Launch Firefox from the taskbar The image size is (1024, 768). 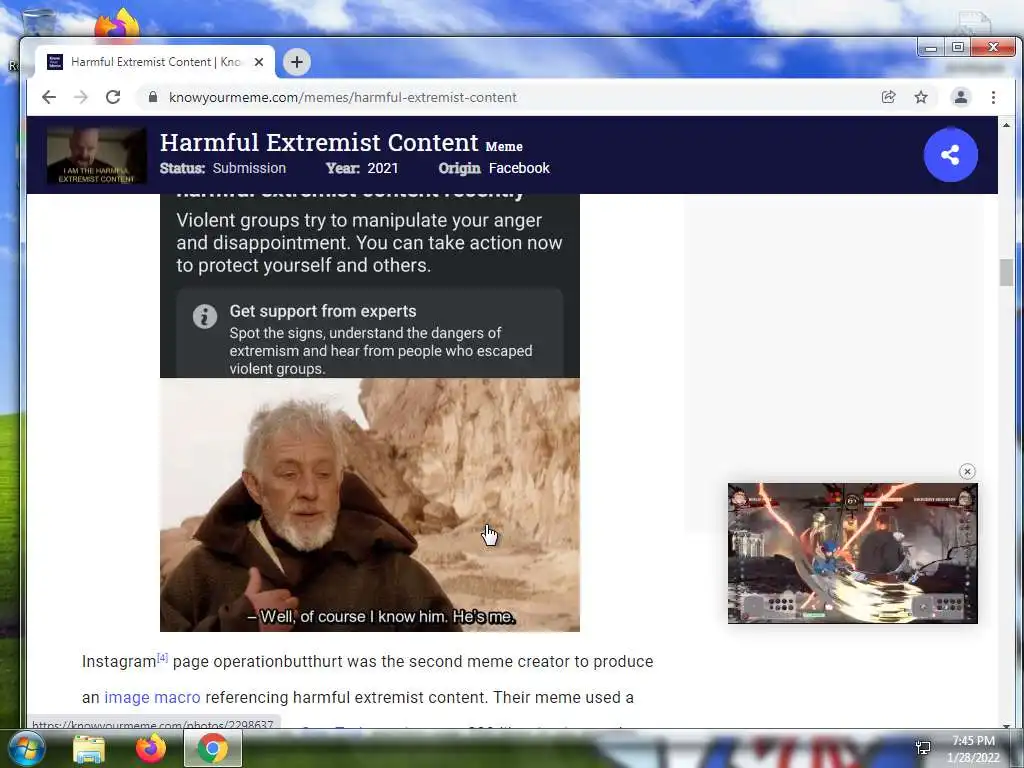[151, 748]
